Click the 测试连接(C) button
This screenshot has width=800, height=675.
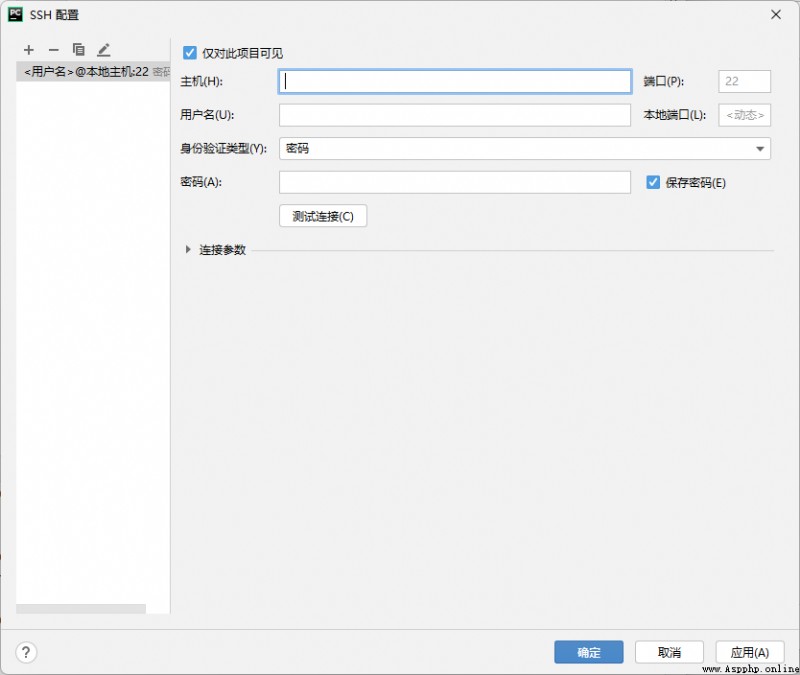point(323,216)
